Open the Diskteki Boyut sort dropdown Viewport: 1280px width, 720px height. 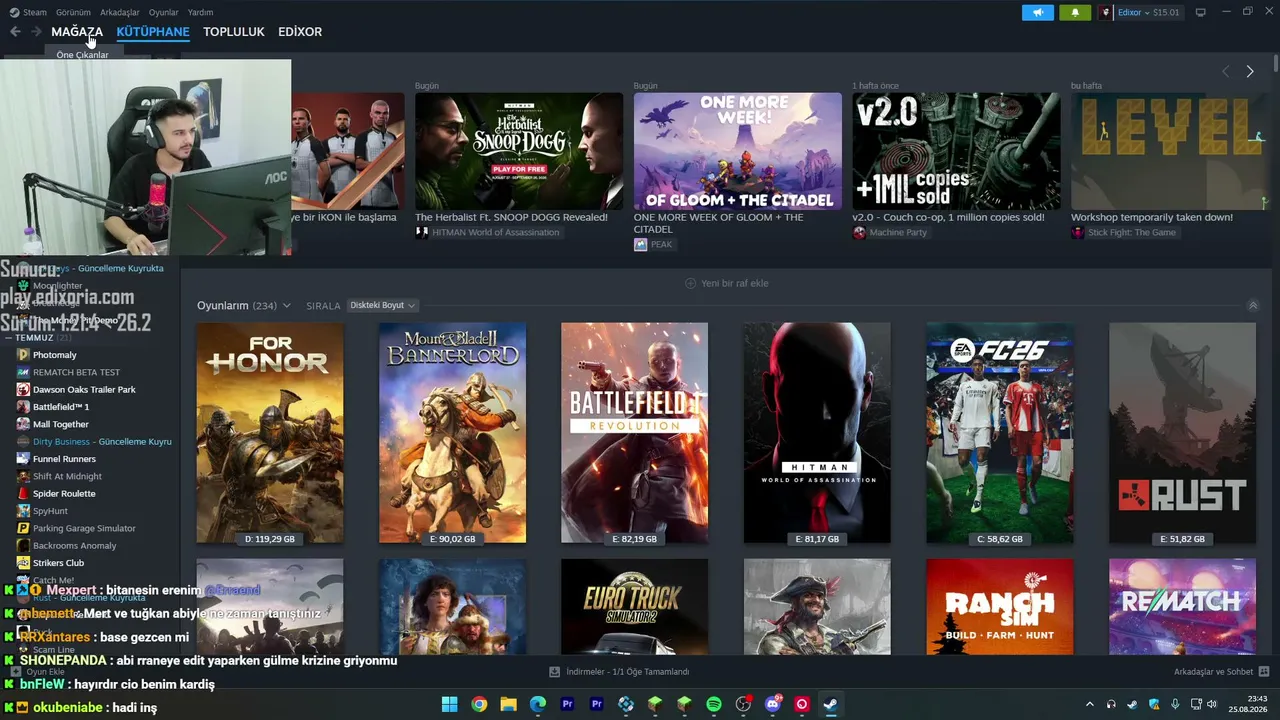coord(382,305)
